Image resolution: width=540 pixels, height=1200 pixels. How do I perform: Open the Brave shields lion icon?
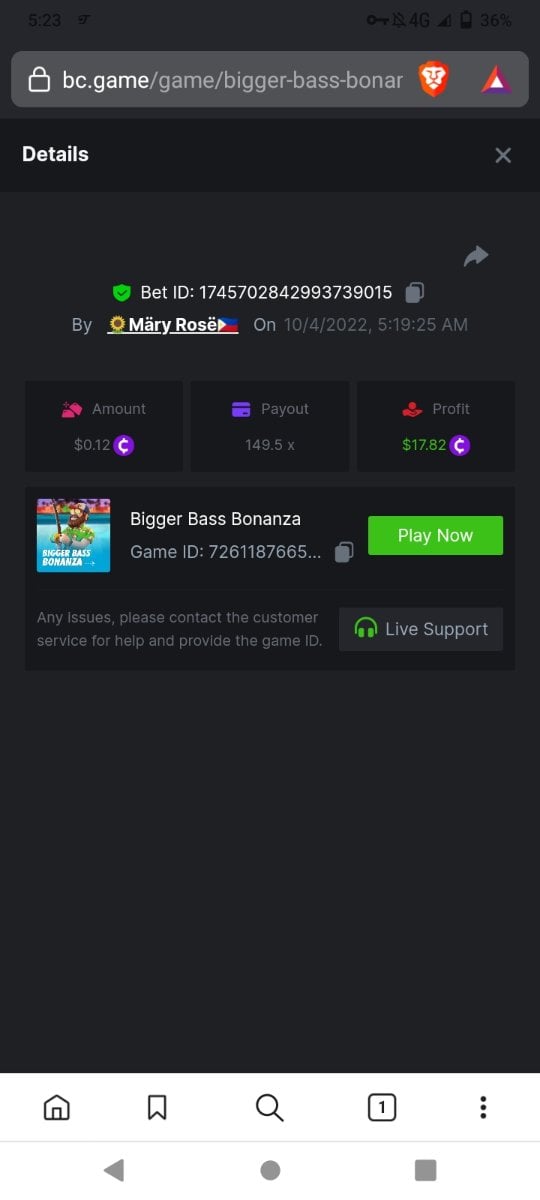(x=434, y=79)
